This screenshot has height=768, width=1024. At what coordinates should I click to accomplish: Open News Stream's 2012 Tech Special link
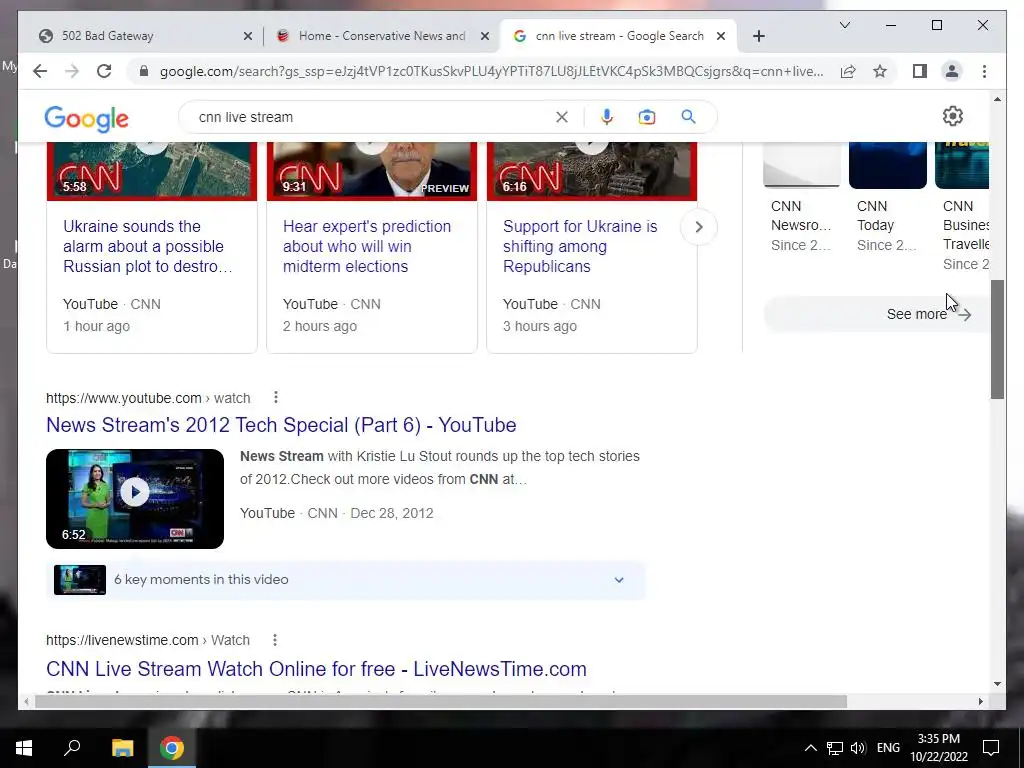281,425
